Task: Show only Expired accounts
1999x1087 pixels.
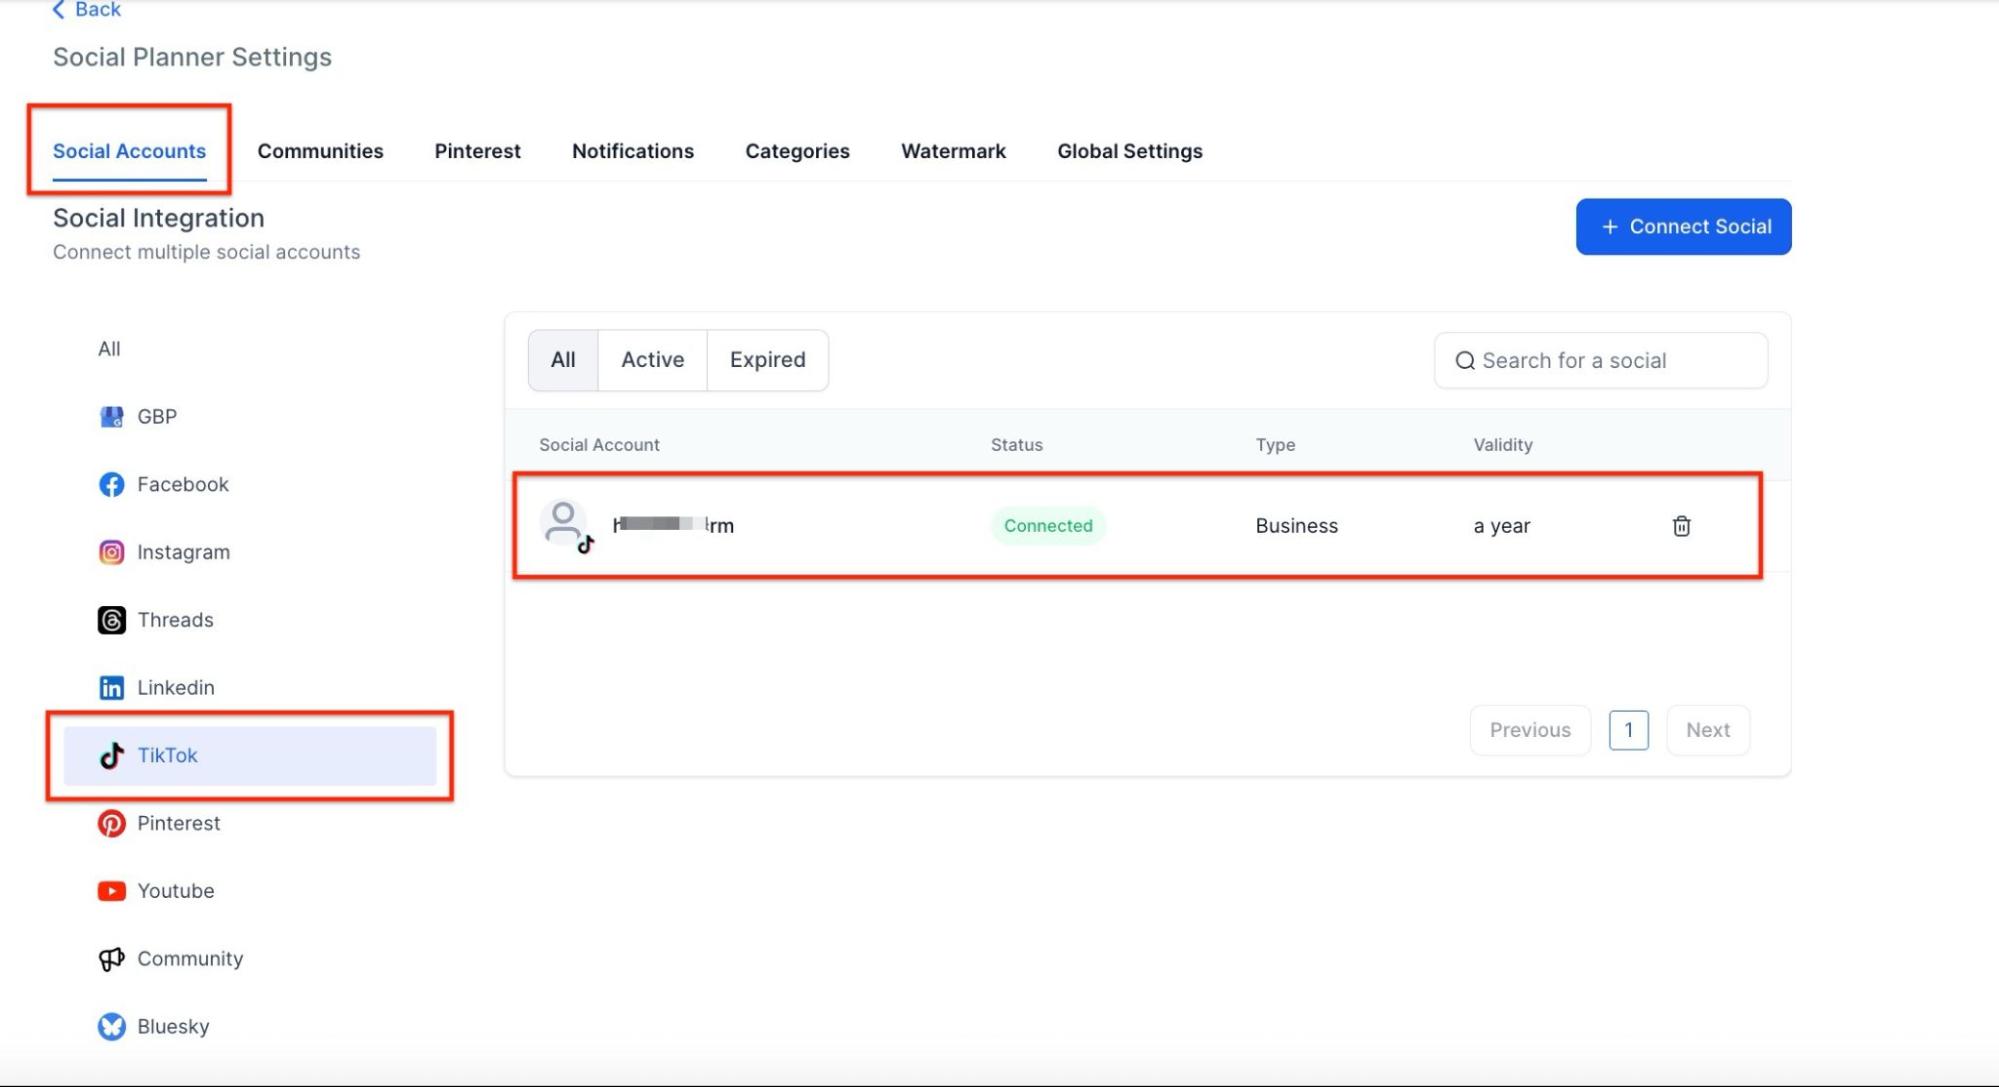Action: tap(767, 360)
